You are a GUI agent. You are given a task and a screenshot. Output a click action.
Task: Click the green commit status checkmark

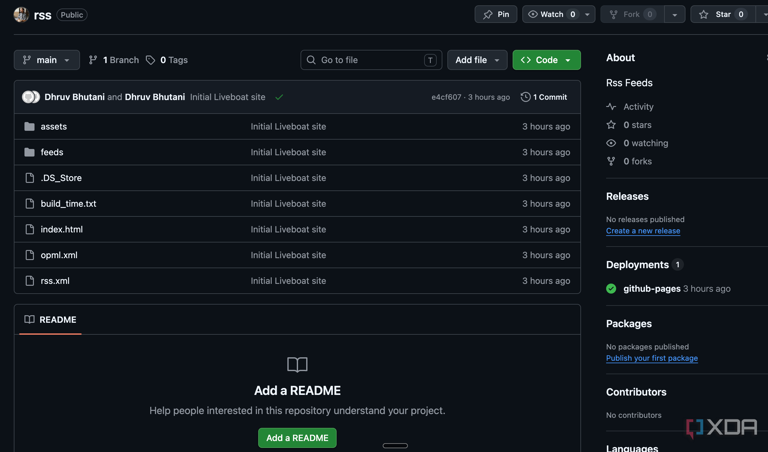click(279, 97)
